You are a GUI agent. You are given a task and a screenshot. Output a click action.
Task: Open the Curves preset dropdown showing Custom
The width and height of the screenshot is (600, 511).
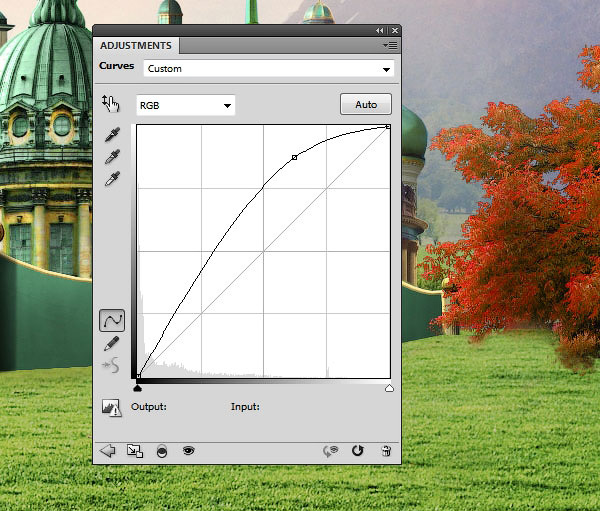tap(268, 69)
